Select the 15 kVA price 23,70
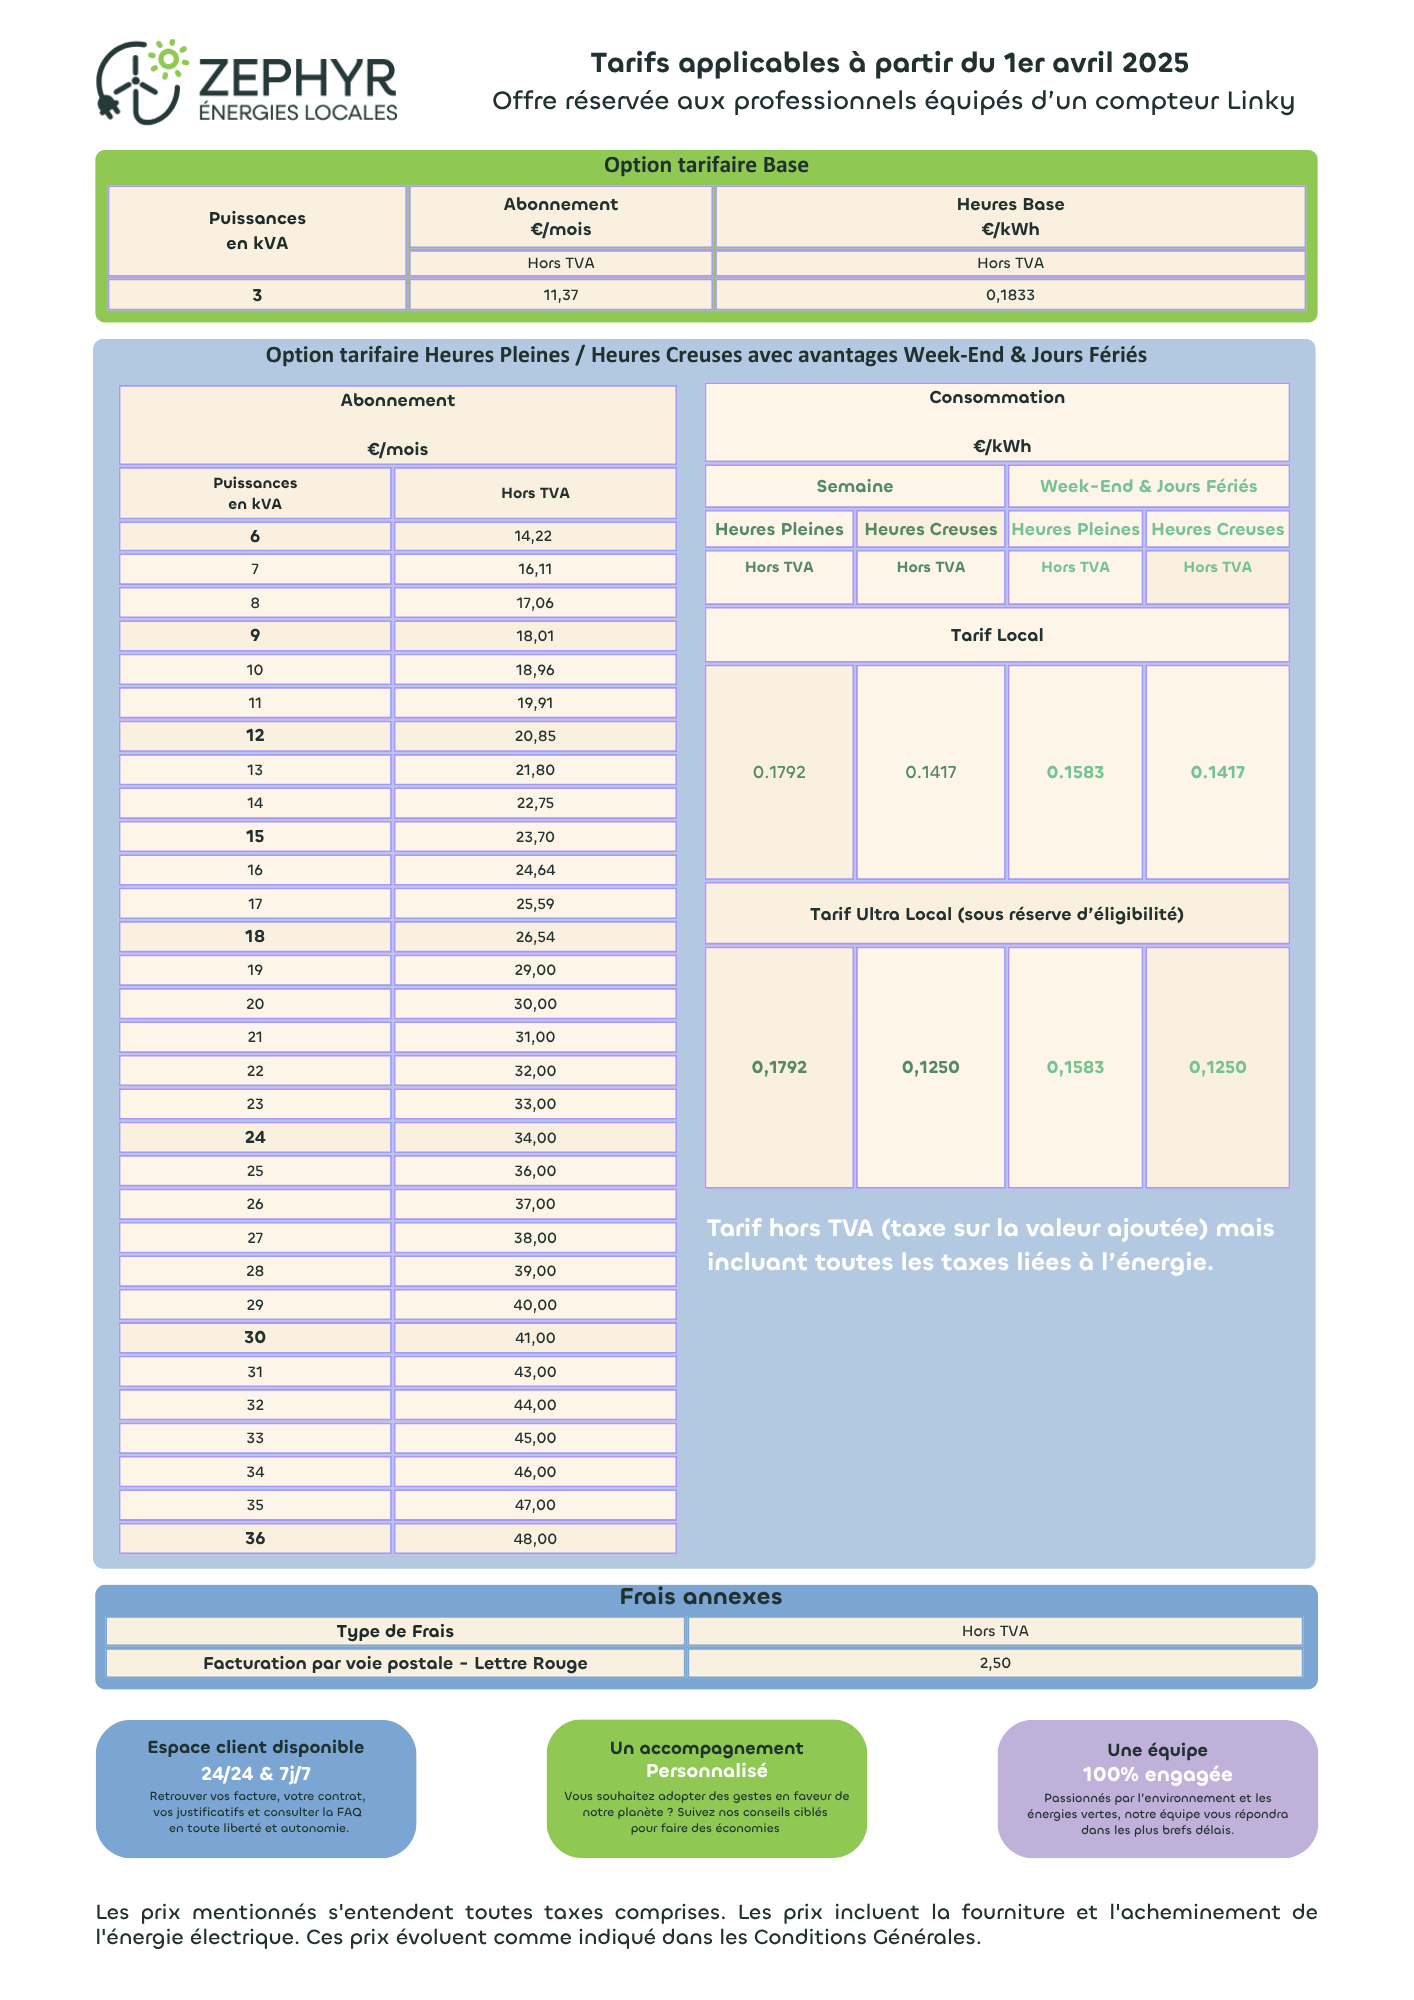The image size is (1414, 2000). click(535, 837)
